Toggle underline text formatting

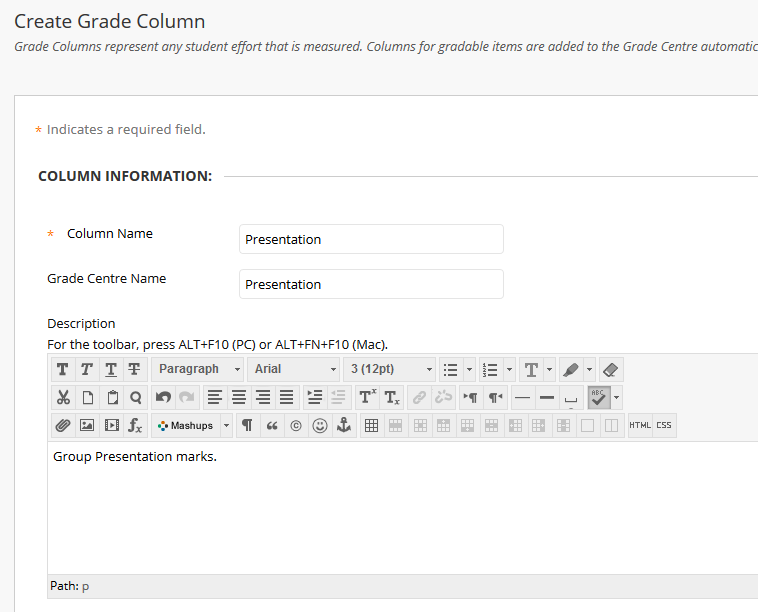pos(111,370)
